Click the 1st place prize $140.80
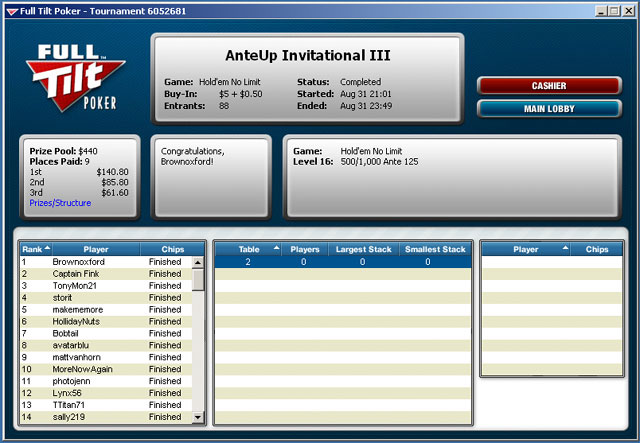The image size is (640, 443). point(112,172)
